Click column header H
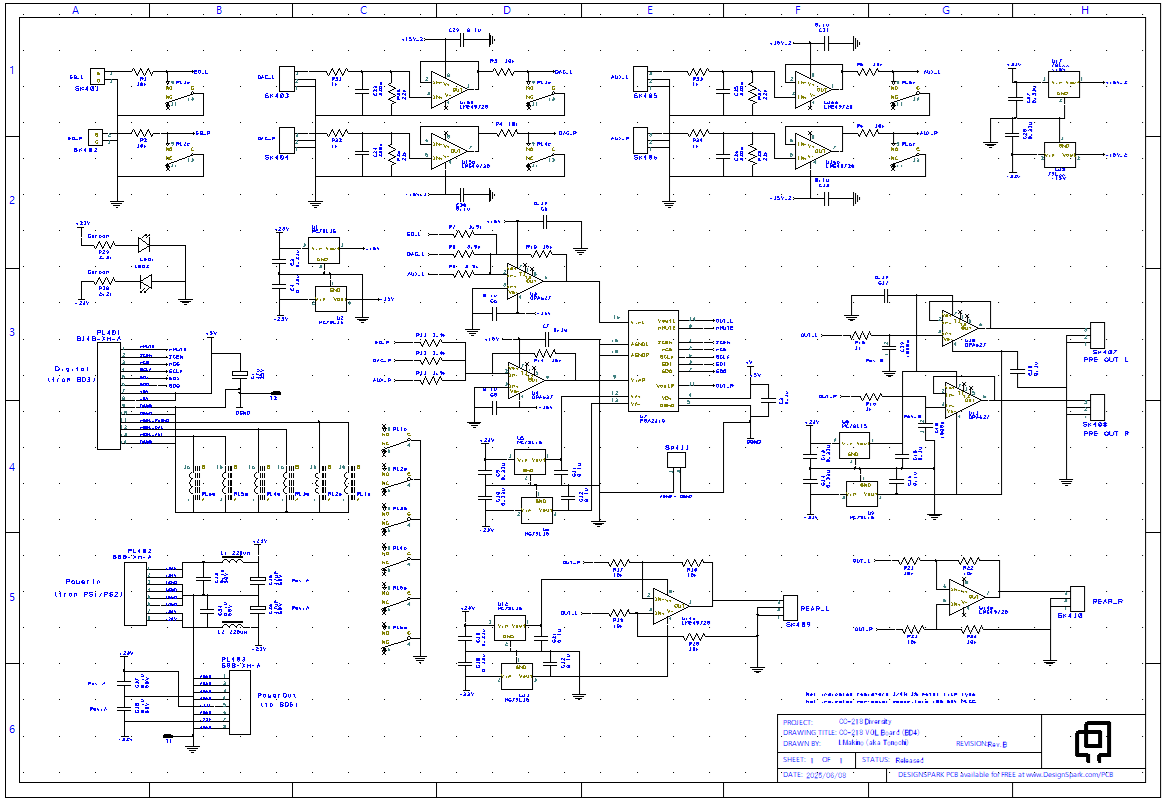This screenshot has width=1165, height=801. point(1085,10)
